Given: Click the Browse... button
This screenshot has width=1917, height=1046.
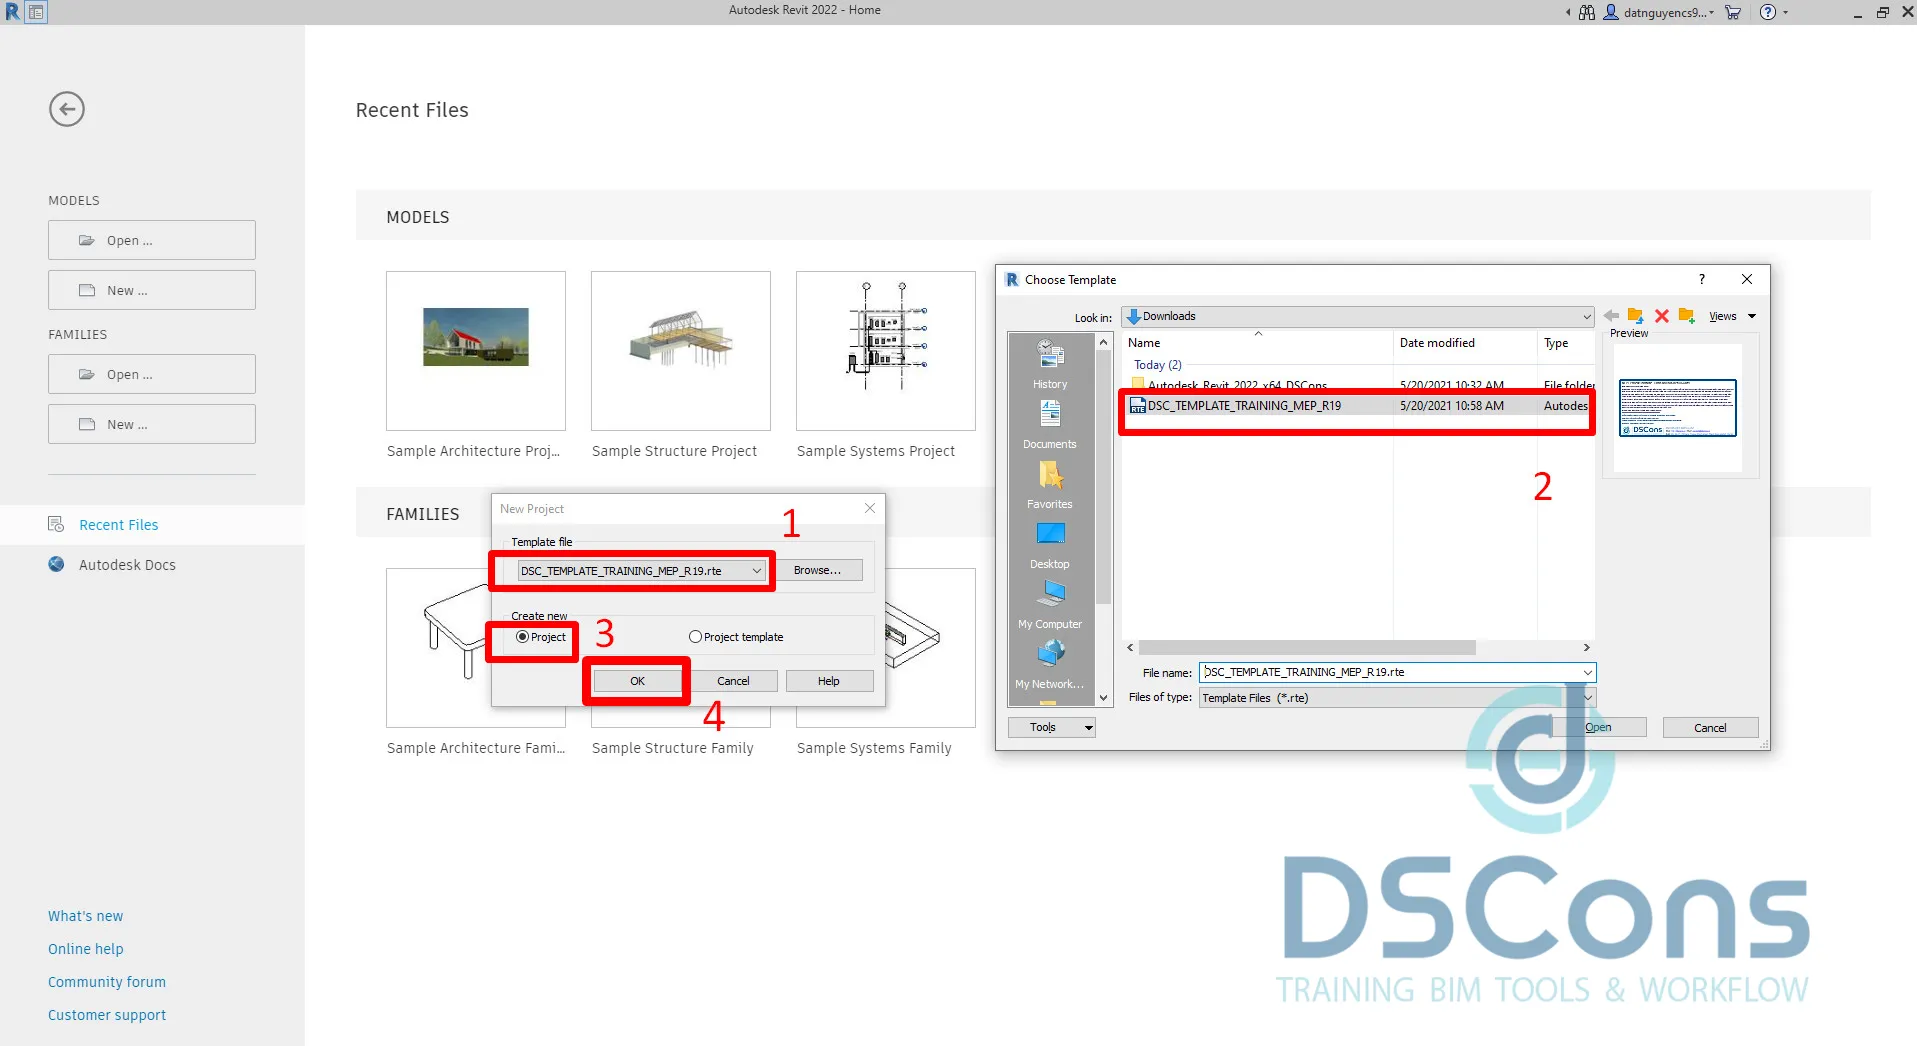Looking at the screenshot, I should 817,571.
